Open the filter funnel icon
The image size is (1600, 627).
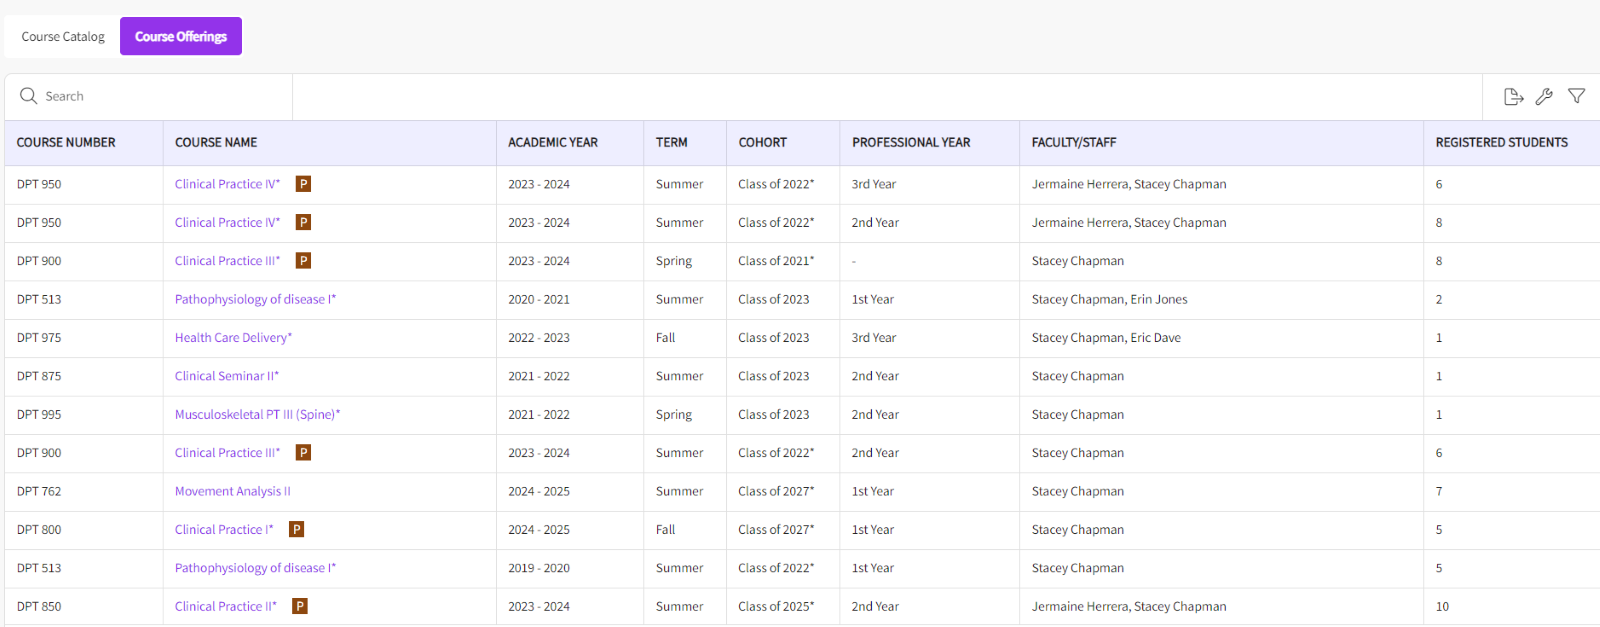click(x=1576, y=96)
